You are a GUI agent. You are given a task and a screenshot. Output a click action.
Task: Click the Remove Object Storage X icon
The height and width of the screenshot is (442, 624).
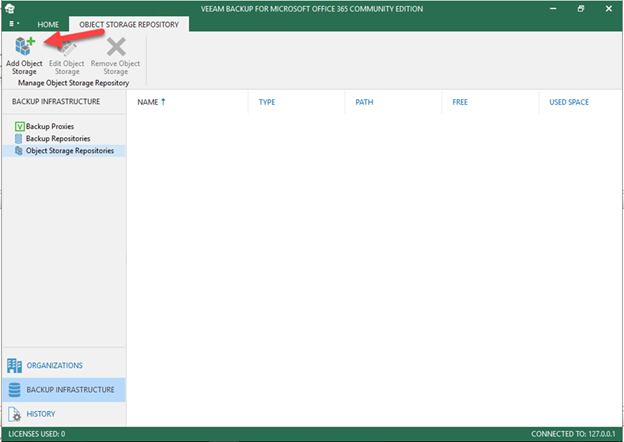(116, 47)
